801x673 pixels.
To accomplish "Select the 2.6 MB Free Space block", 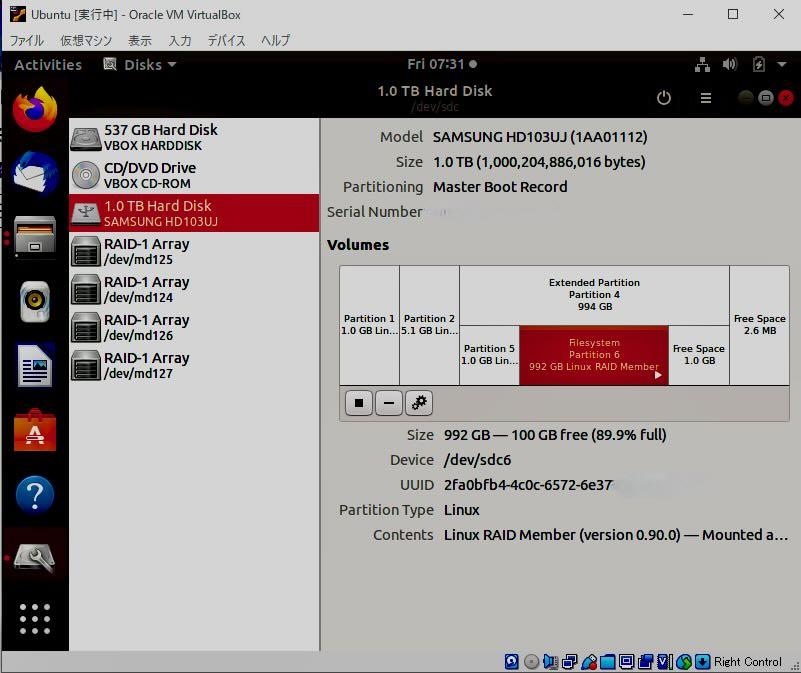I will pos(760,325).
